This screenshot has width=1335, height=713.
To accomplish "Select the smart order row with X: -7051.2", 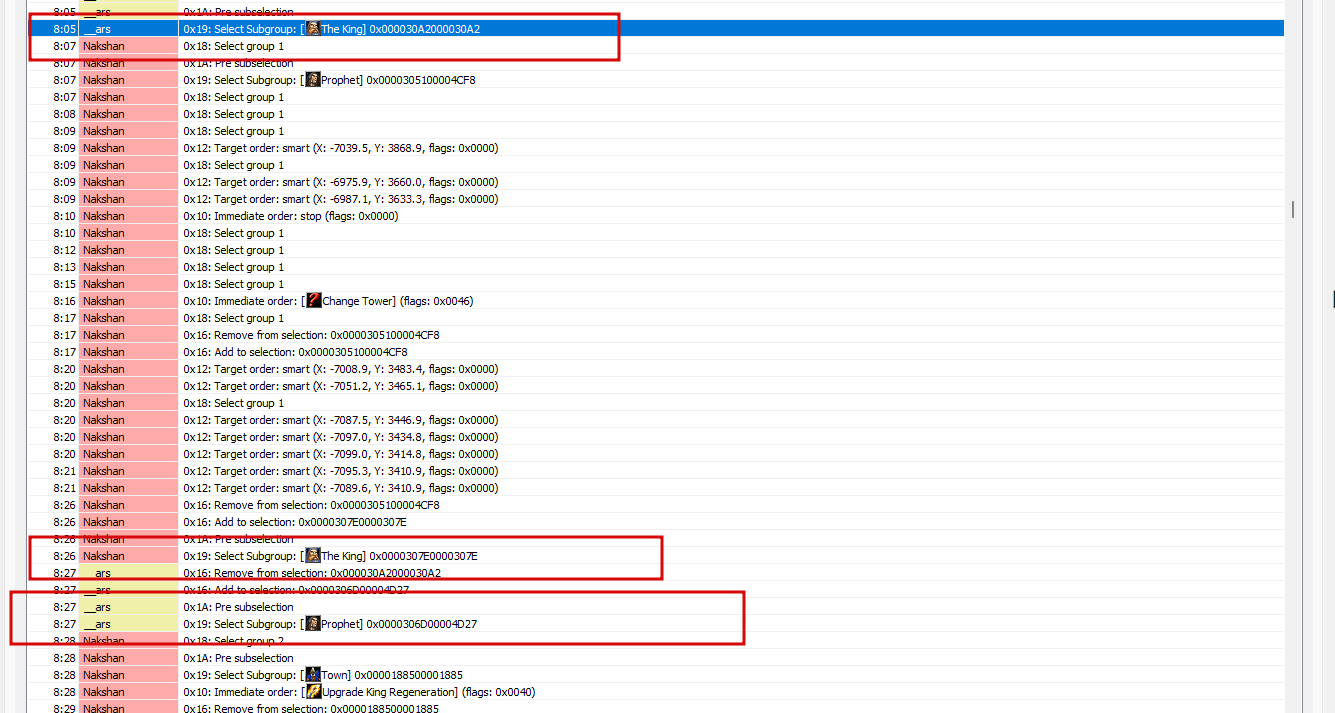I will pyautogui.click(x=656, y=386).
